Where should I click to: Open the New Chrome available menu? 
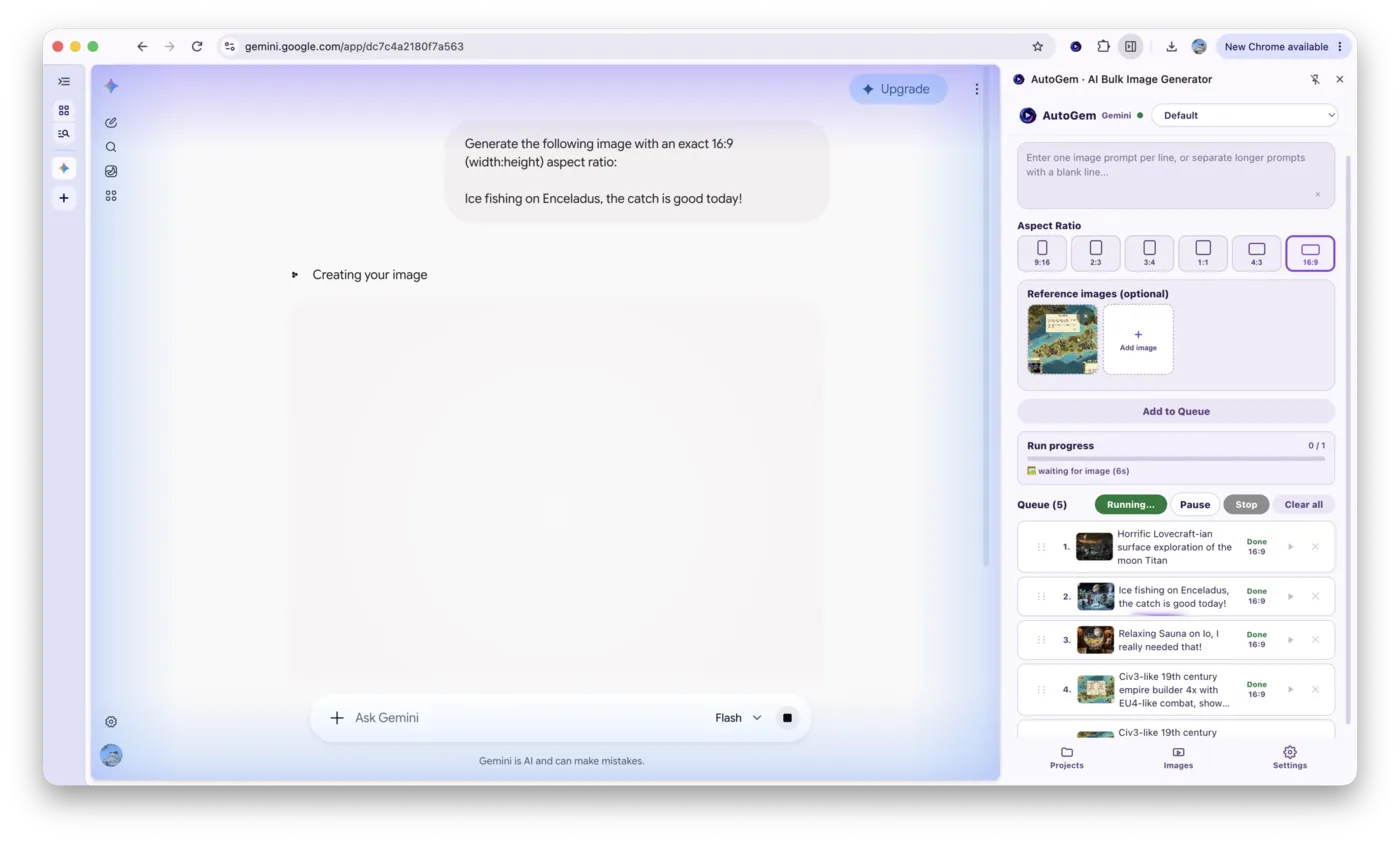pos(1284,46)
